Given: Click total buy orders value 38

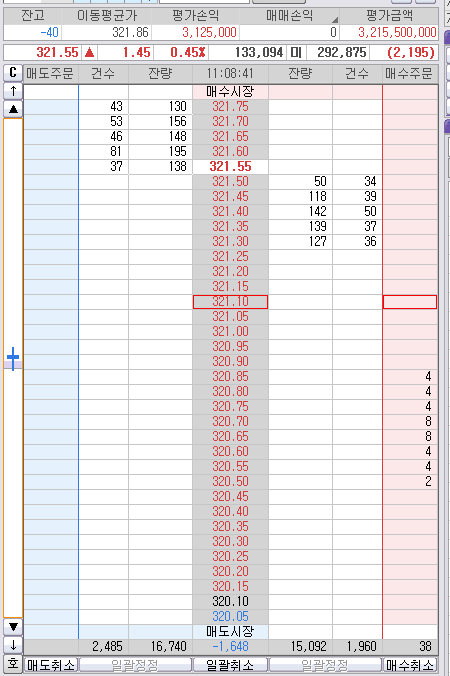Looking at the screenshot, I should point(410,647).
